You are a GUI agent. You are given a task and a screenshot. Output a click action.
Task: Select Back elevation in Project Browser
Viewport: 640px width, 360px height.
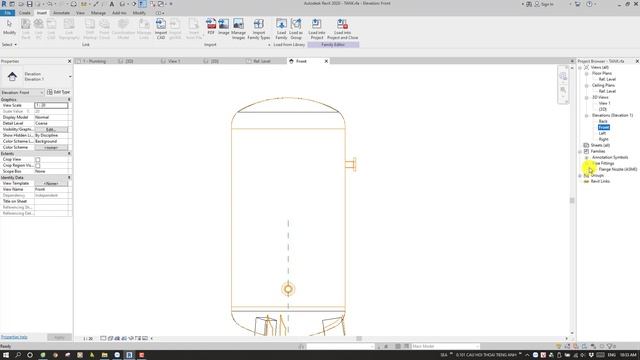tap(603, 122)
